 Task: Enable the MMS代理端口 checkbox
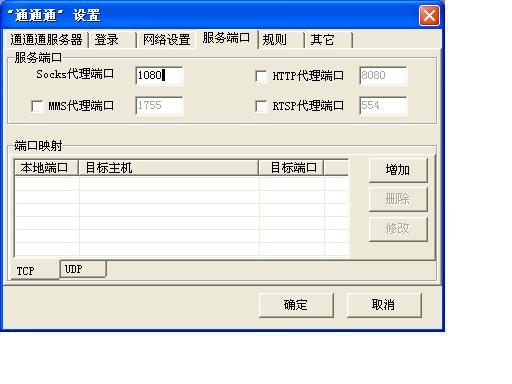[x=37, y=106]
